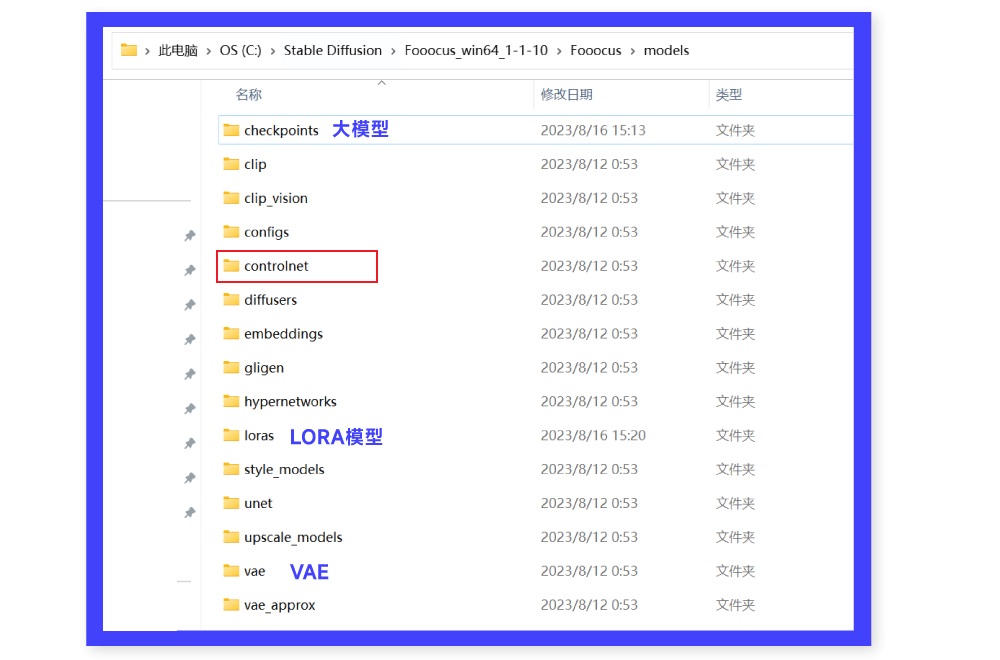1000x660 pixels.
Task: Open the checkpoints folder icon
Action: [231, 130]
